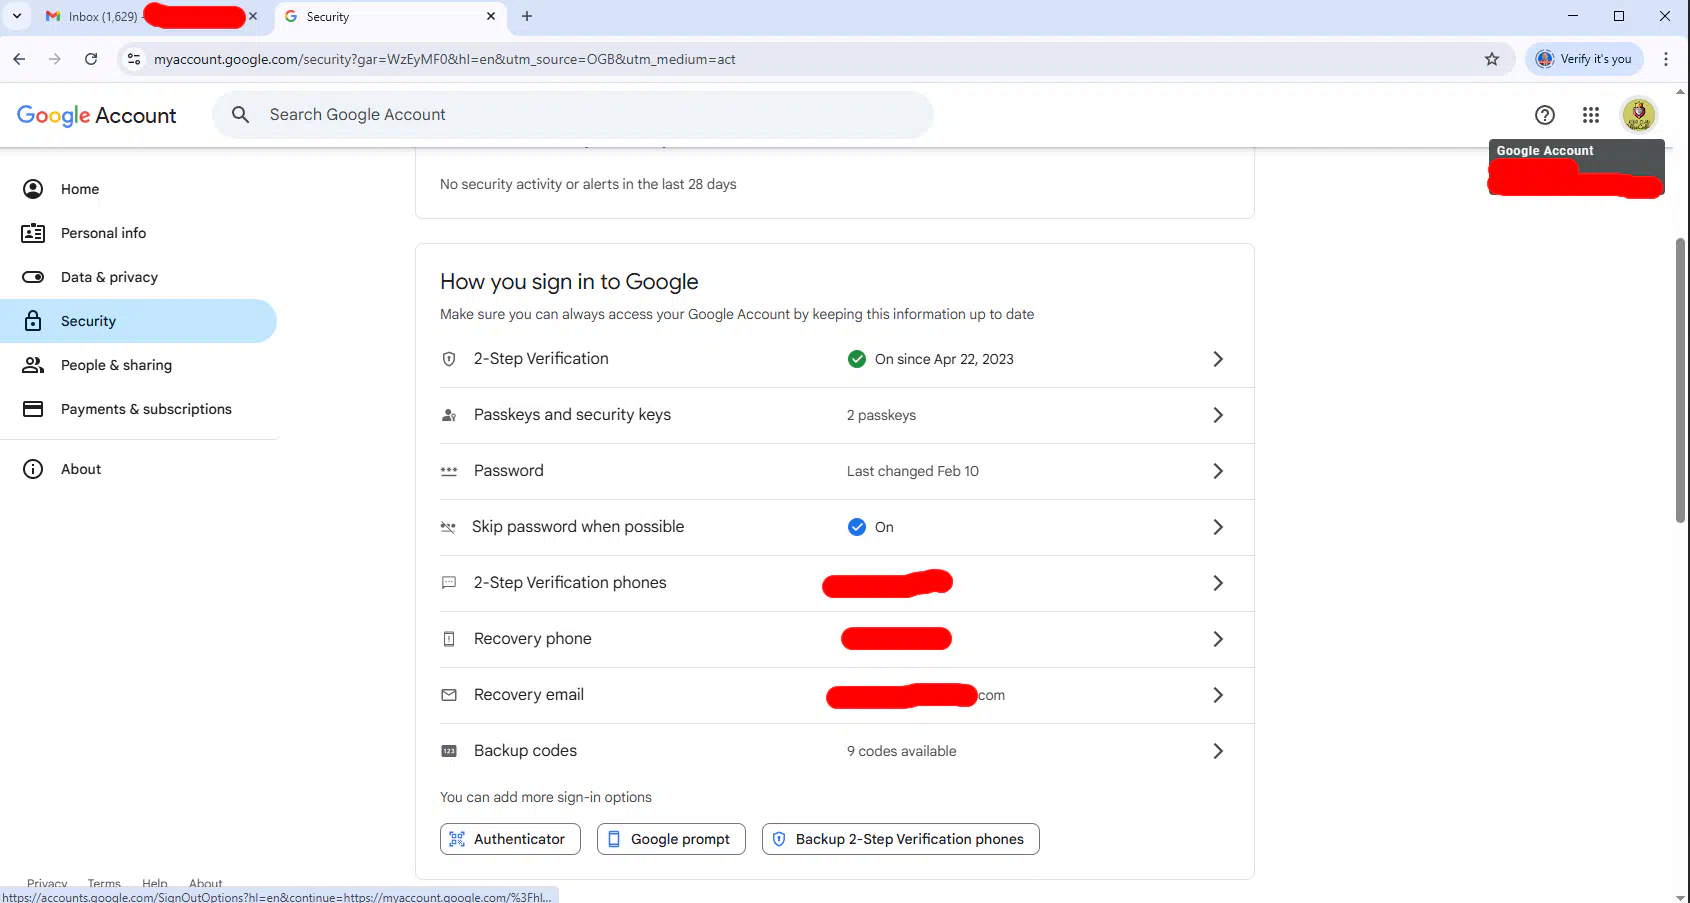The height and width of the screenshot is (903, 1690).
Task: Click the browser address bar URL
Action: (445, 59)
